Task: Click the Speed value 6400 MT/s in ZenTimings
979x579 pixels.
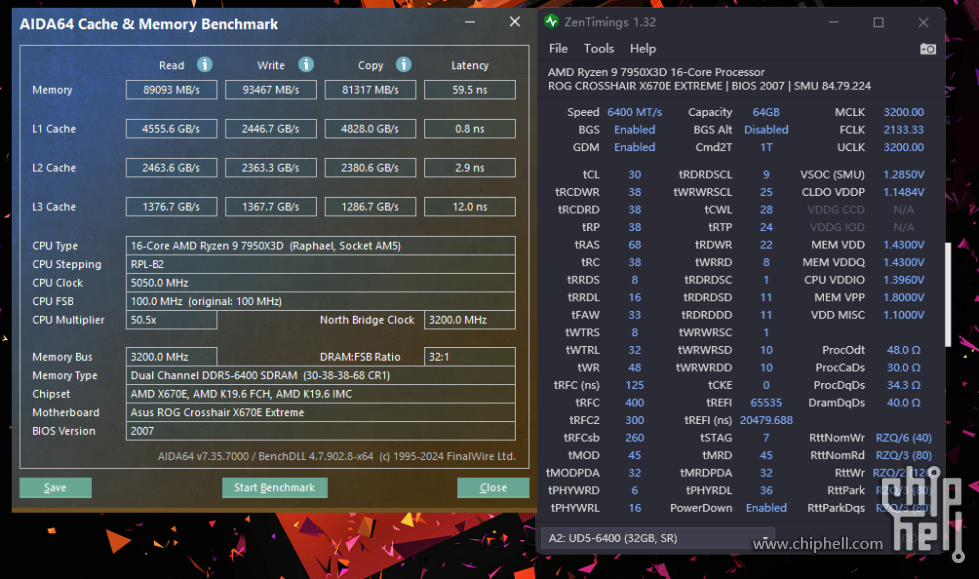Action: 634,112
